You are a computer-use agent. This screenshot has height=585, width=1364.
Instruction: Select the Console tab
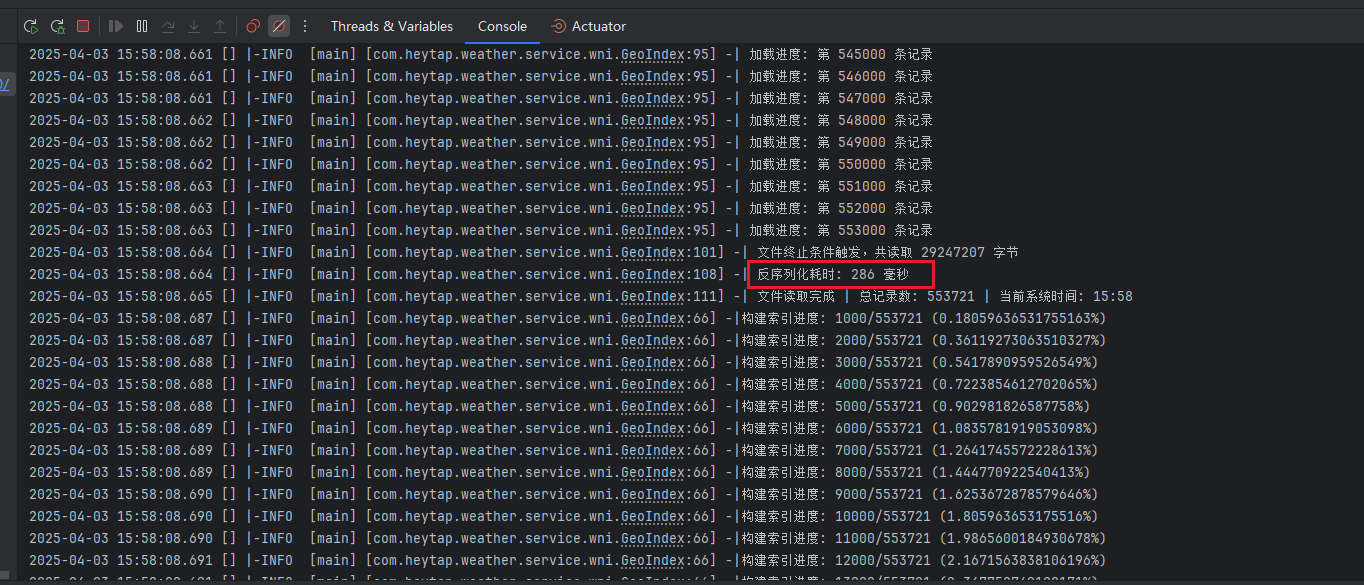502,26
